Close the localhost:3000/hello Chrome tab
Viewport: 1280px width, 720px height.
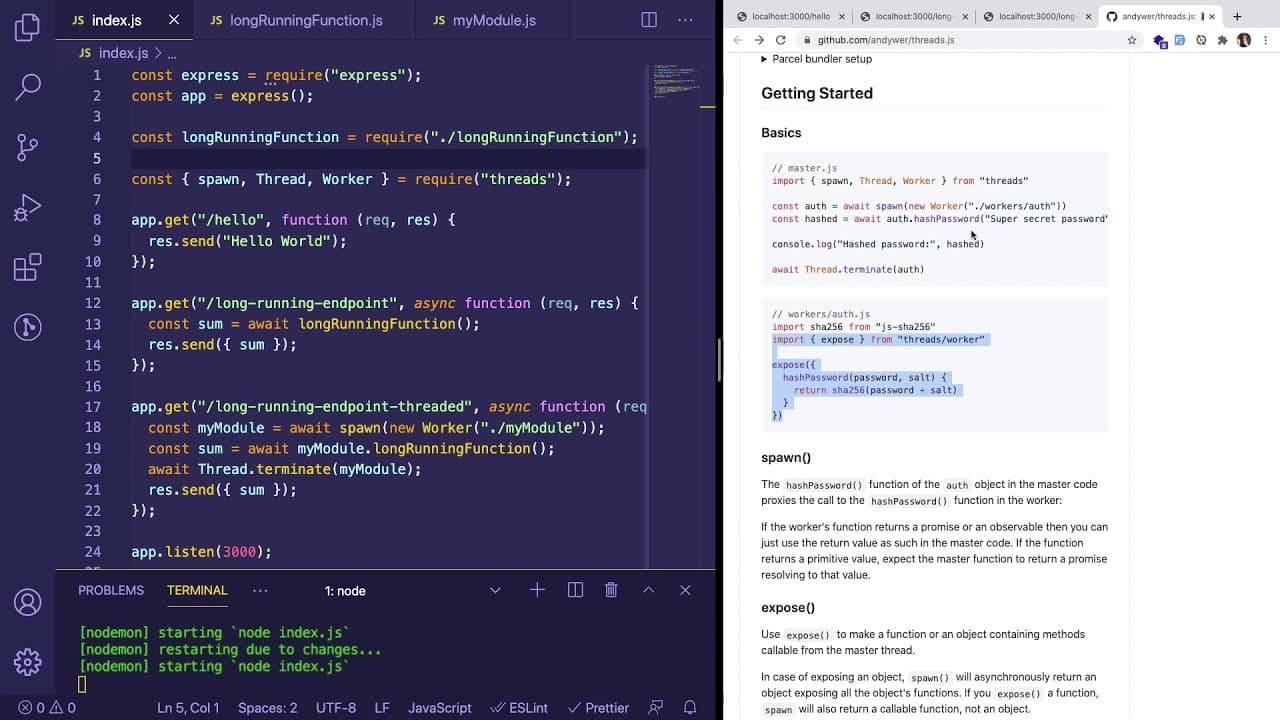point(841,17)
